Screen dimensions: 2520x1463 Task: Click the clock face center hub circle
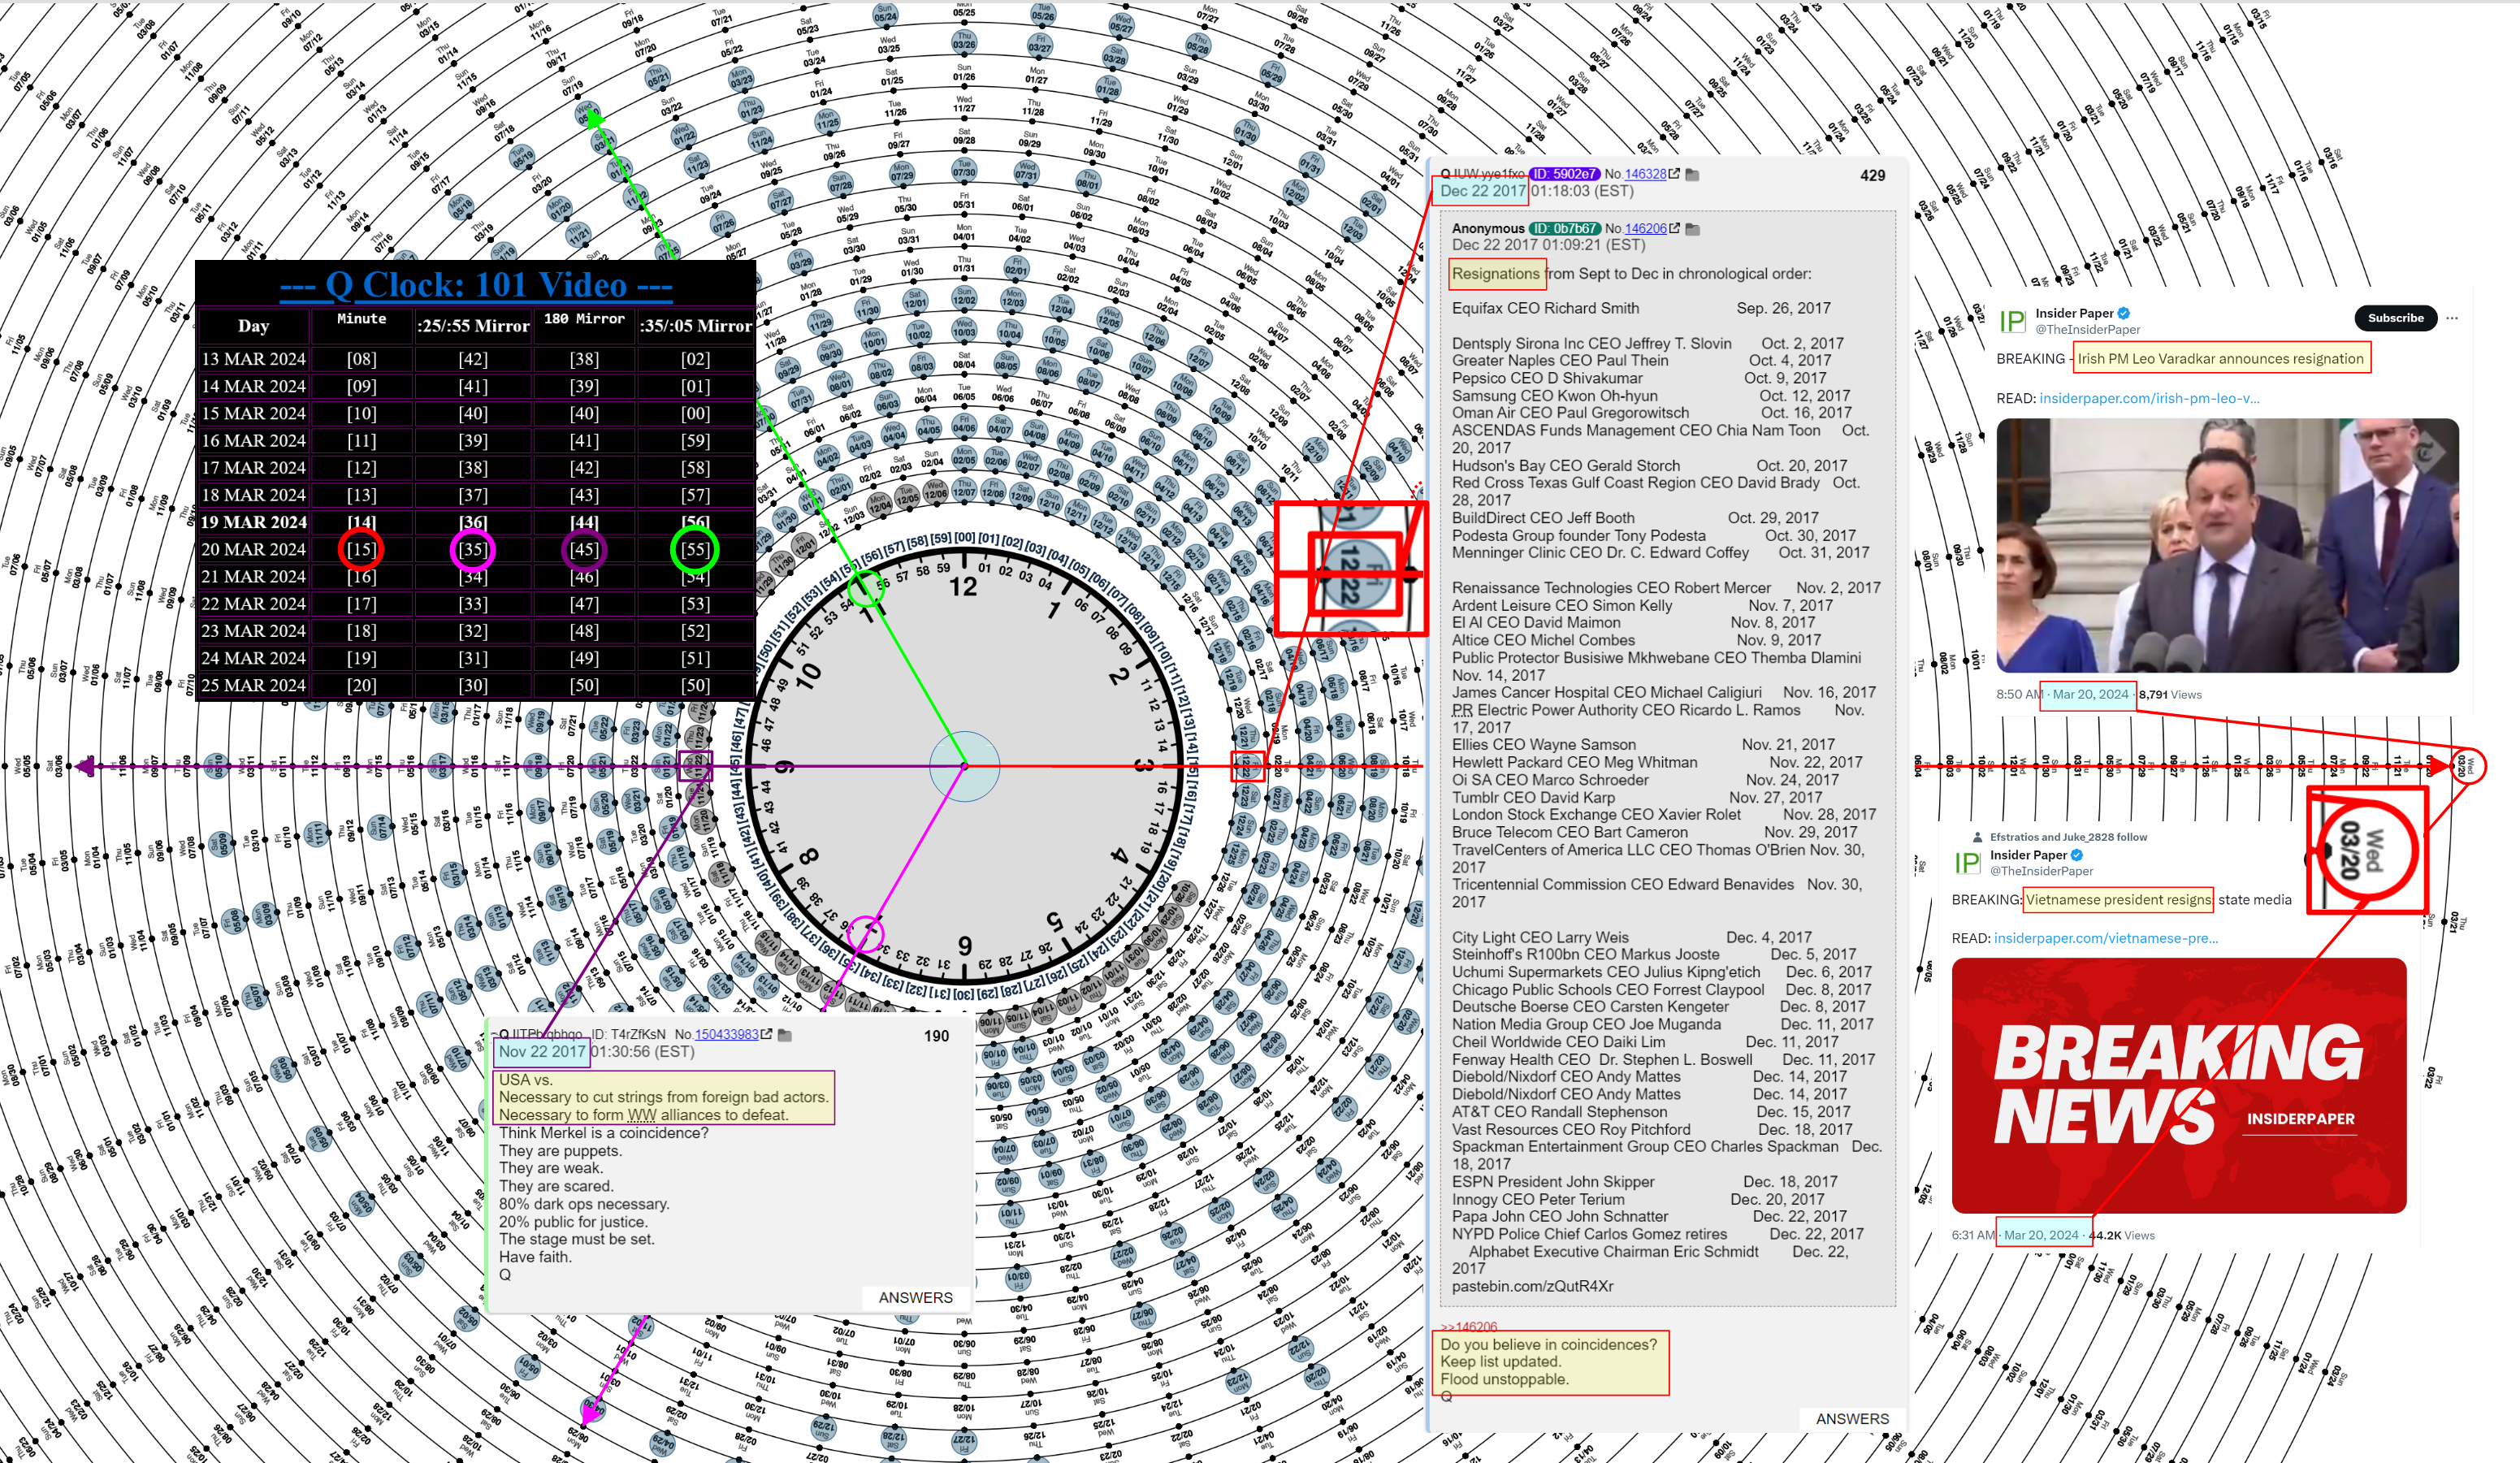coord(964,766)
